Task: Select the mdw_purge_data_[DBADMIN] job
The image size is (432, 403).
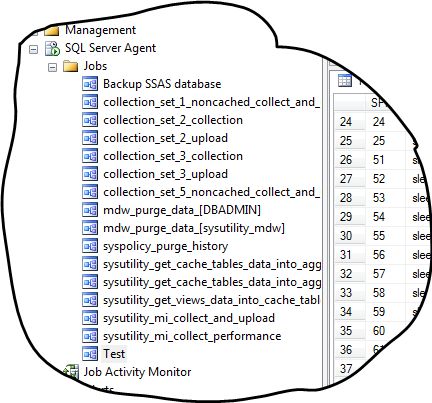Action: [182, 210]
